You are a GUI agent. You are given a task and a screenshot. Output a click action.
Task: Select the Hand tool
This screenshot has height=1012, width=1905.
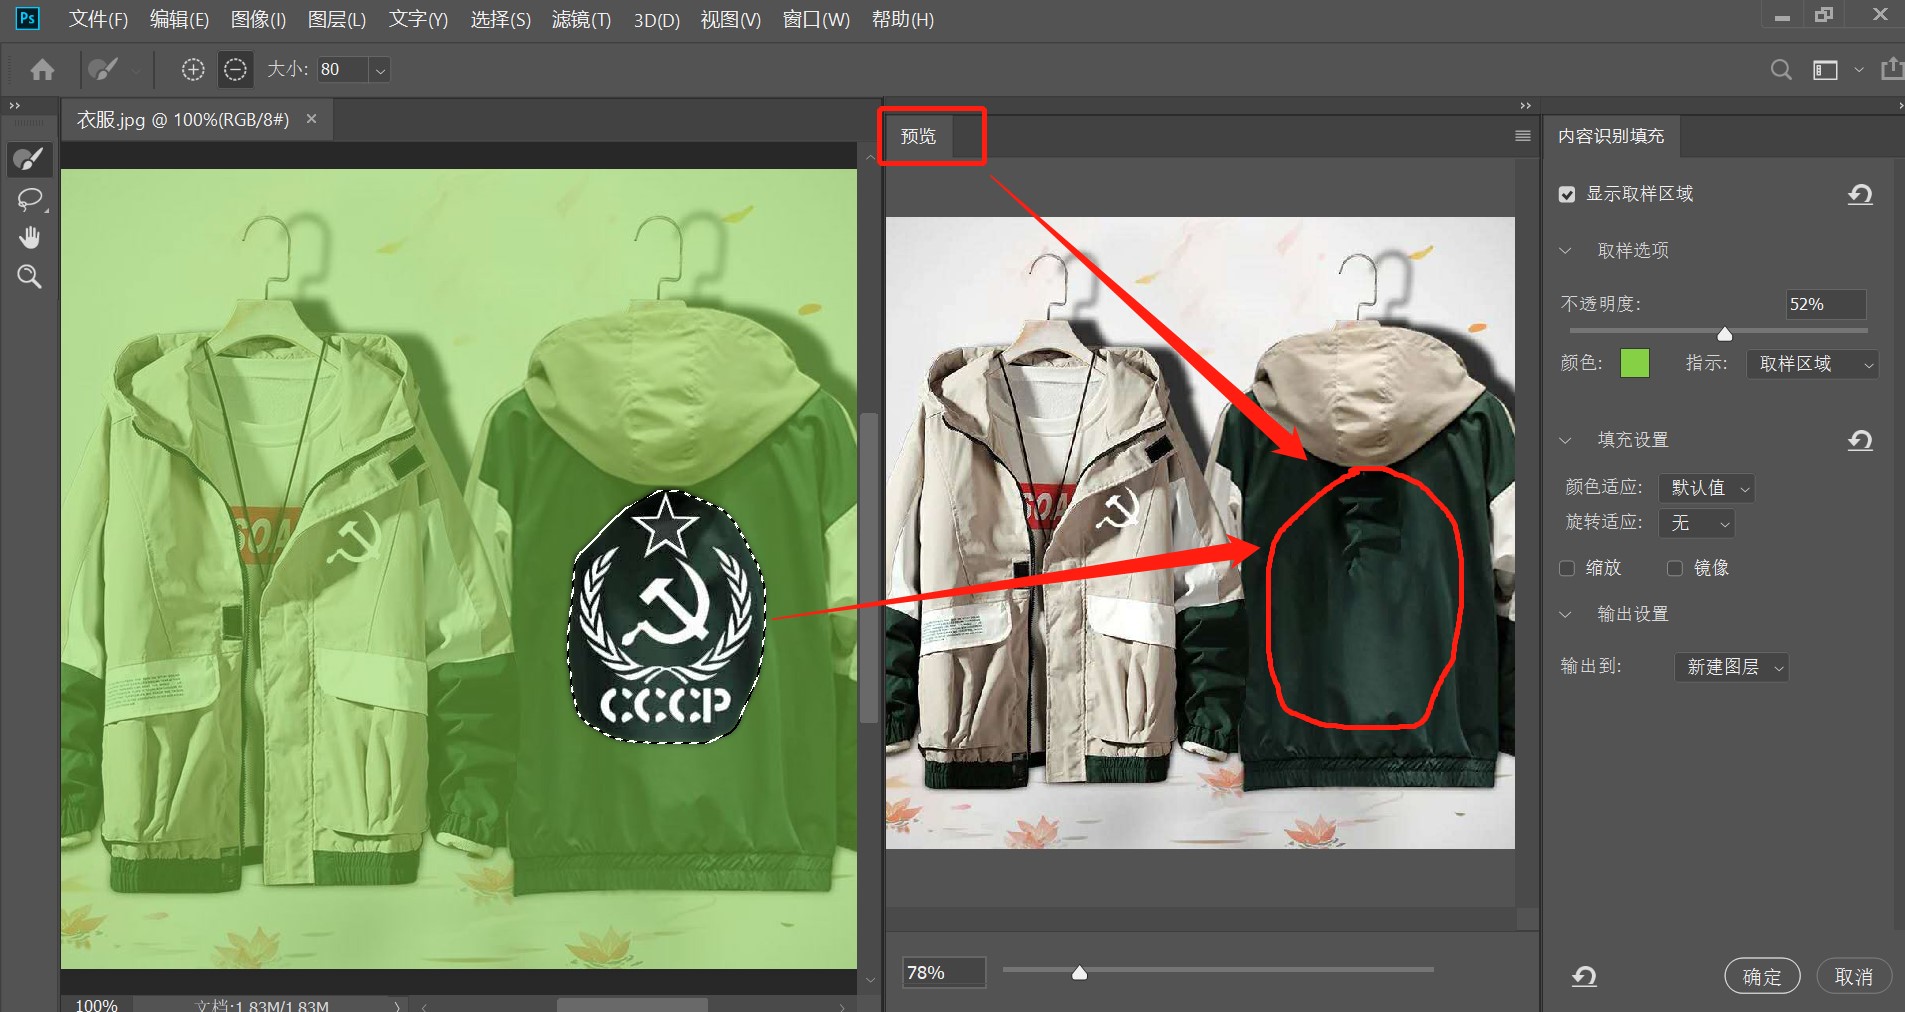tap(29, 238)
